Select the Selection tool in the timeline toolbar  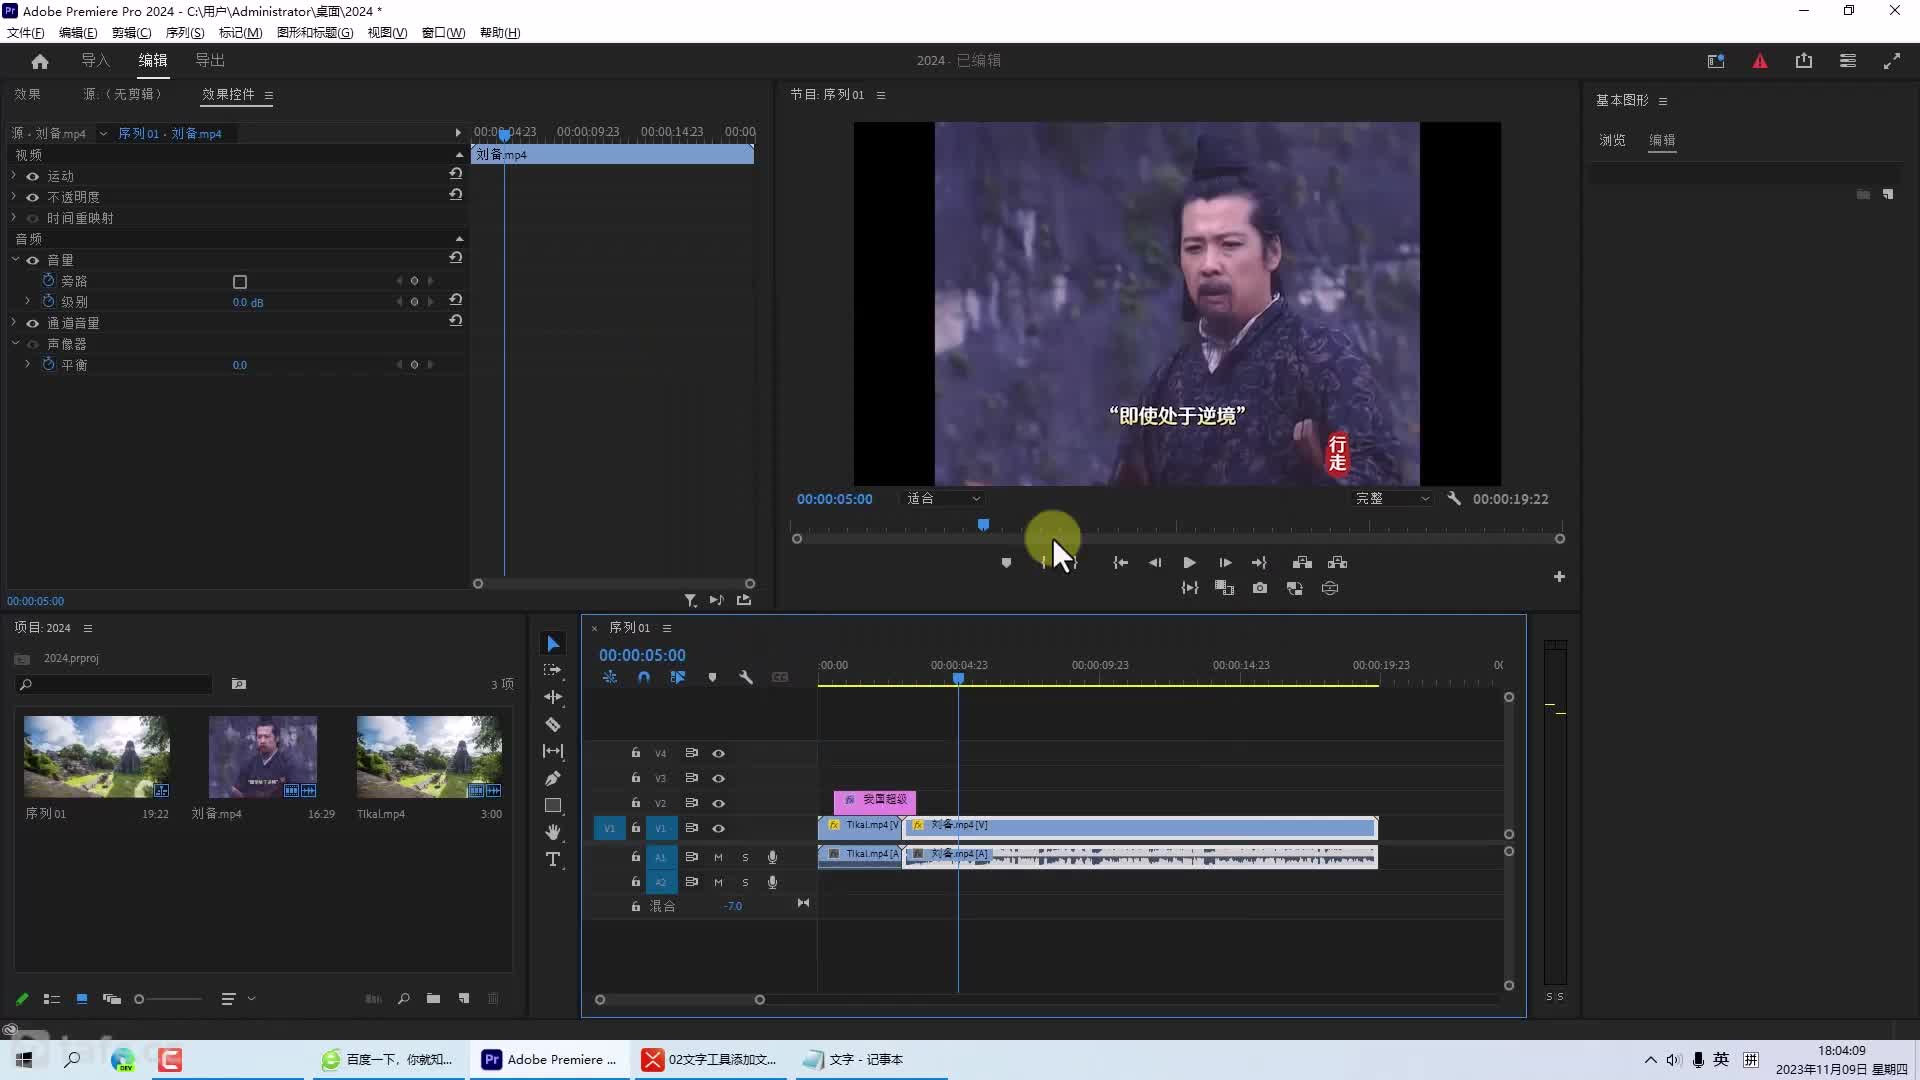click(553, 643)
